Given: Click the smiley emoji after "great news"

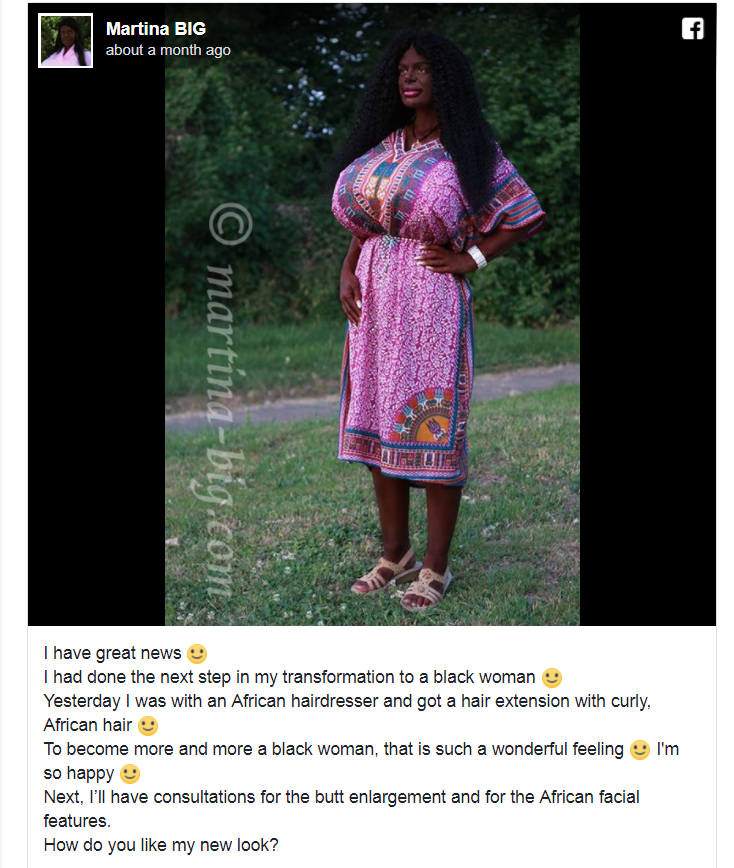Looking at the screenshot, I should pos(197,654).
